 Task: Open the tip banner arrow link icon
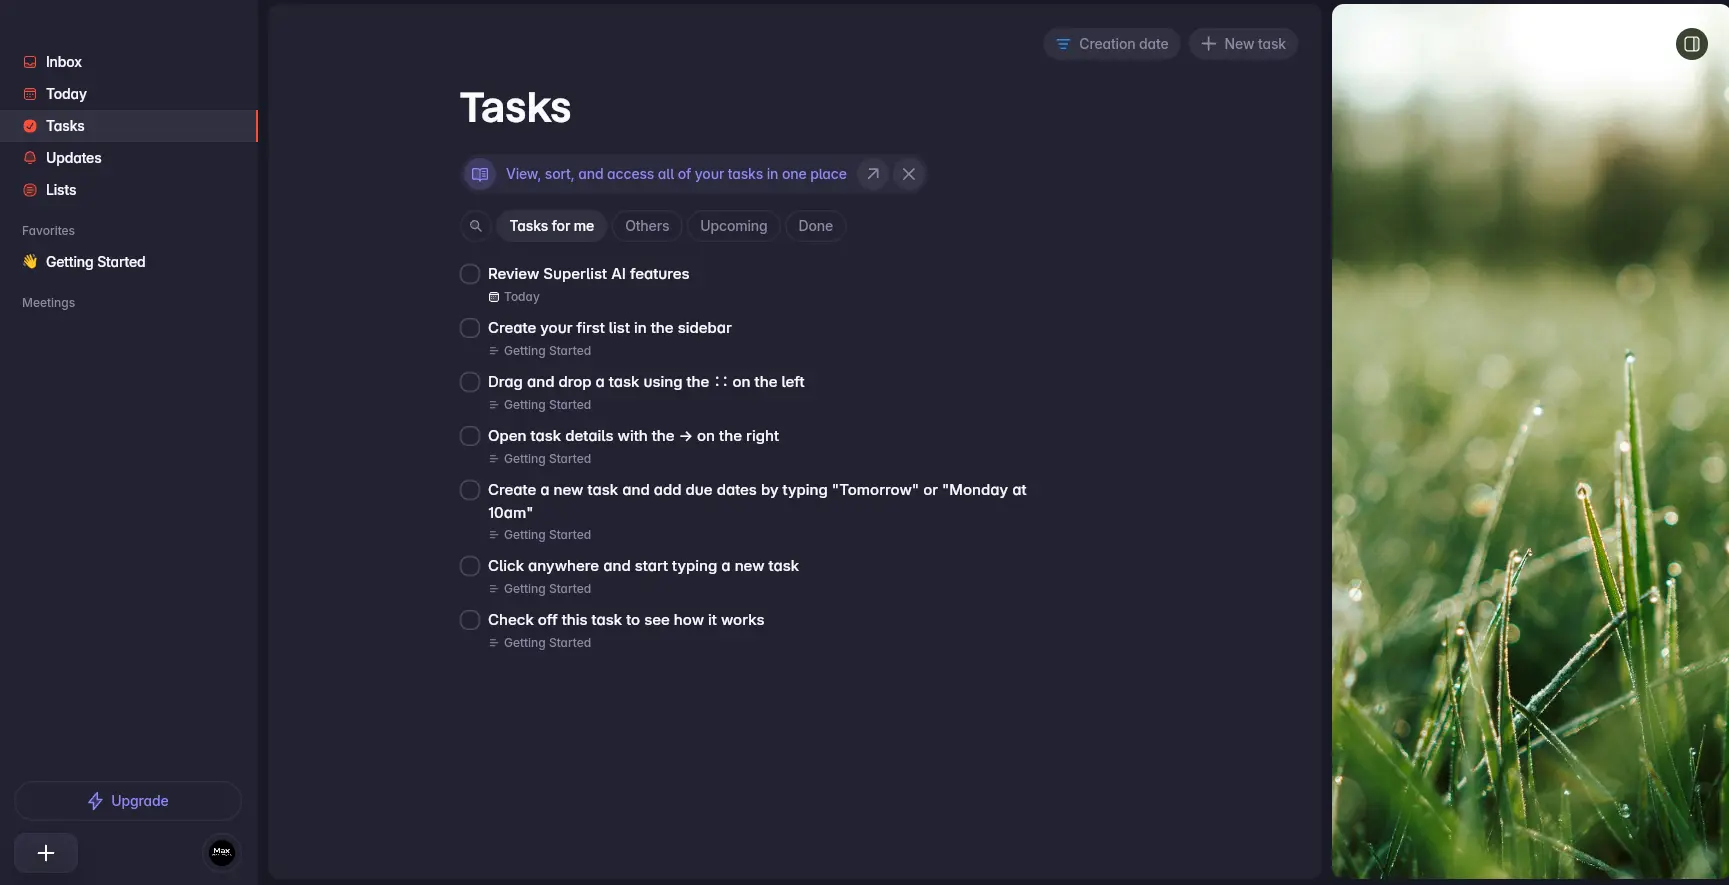coord(873,174)
